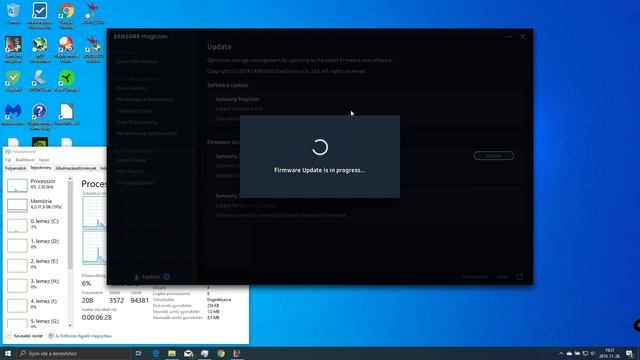Open the Google Chrome desktop shortcut

67,16
